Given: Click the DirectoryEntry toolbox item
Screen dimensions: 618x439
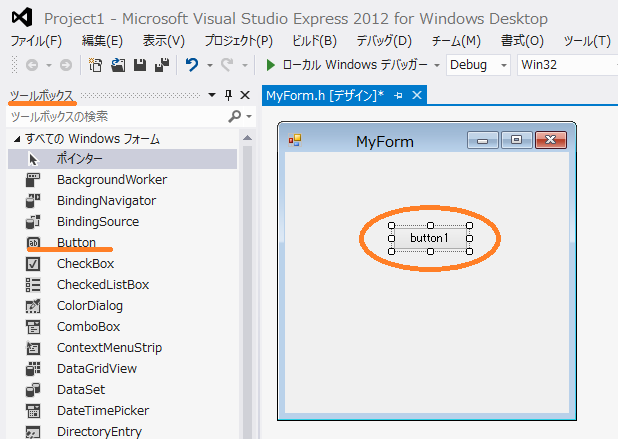Looking at the screenshot, I should pyautogui.click(x=99, y=432).
